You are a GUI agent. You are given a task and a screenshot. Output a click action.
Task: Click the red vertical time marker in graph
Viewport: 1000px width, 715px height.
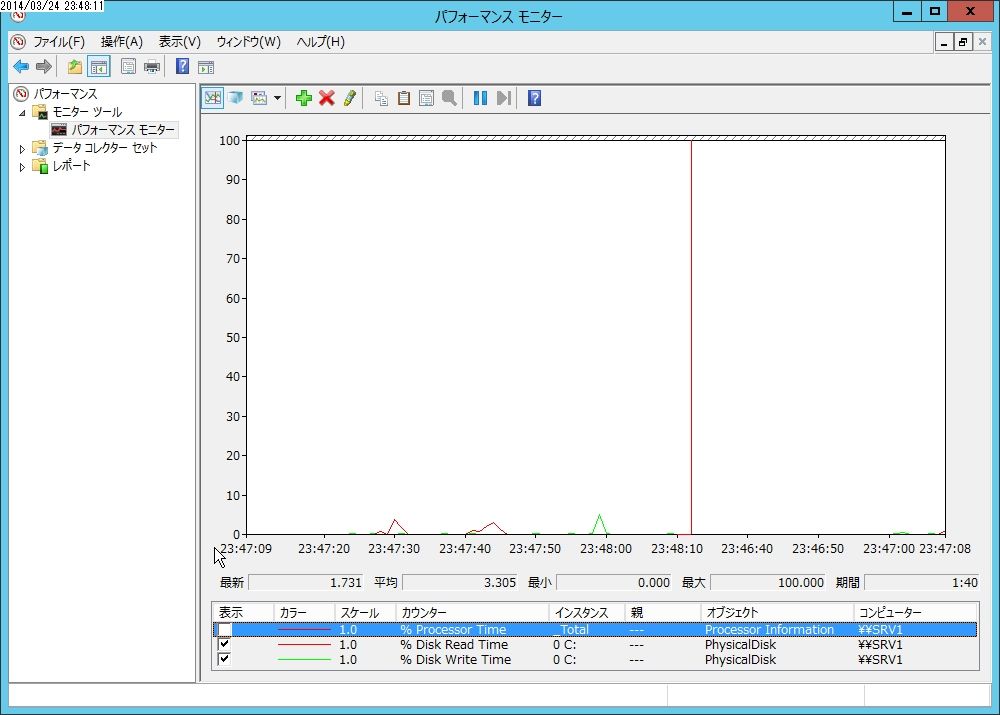tap(691, 337)
